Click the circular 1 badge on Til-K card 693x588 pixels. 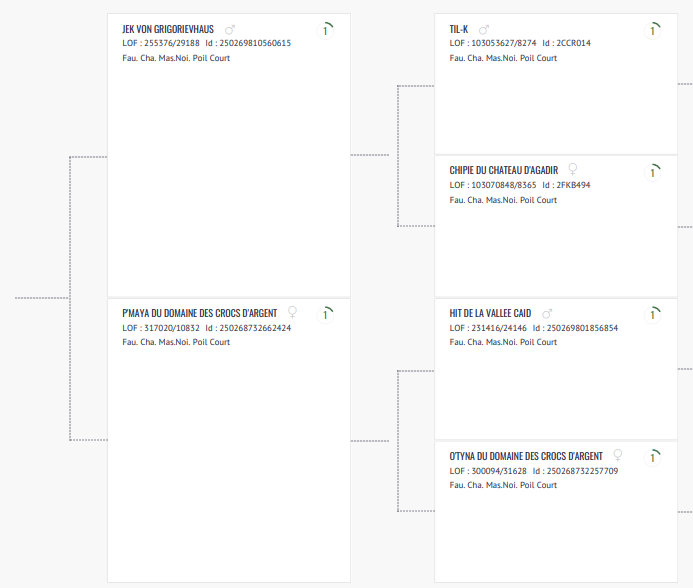click(x=652, y=31)
